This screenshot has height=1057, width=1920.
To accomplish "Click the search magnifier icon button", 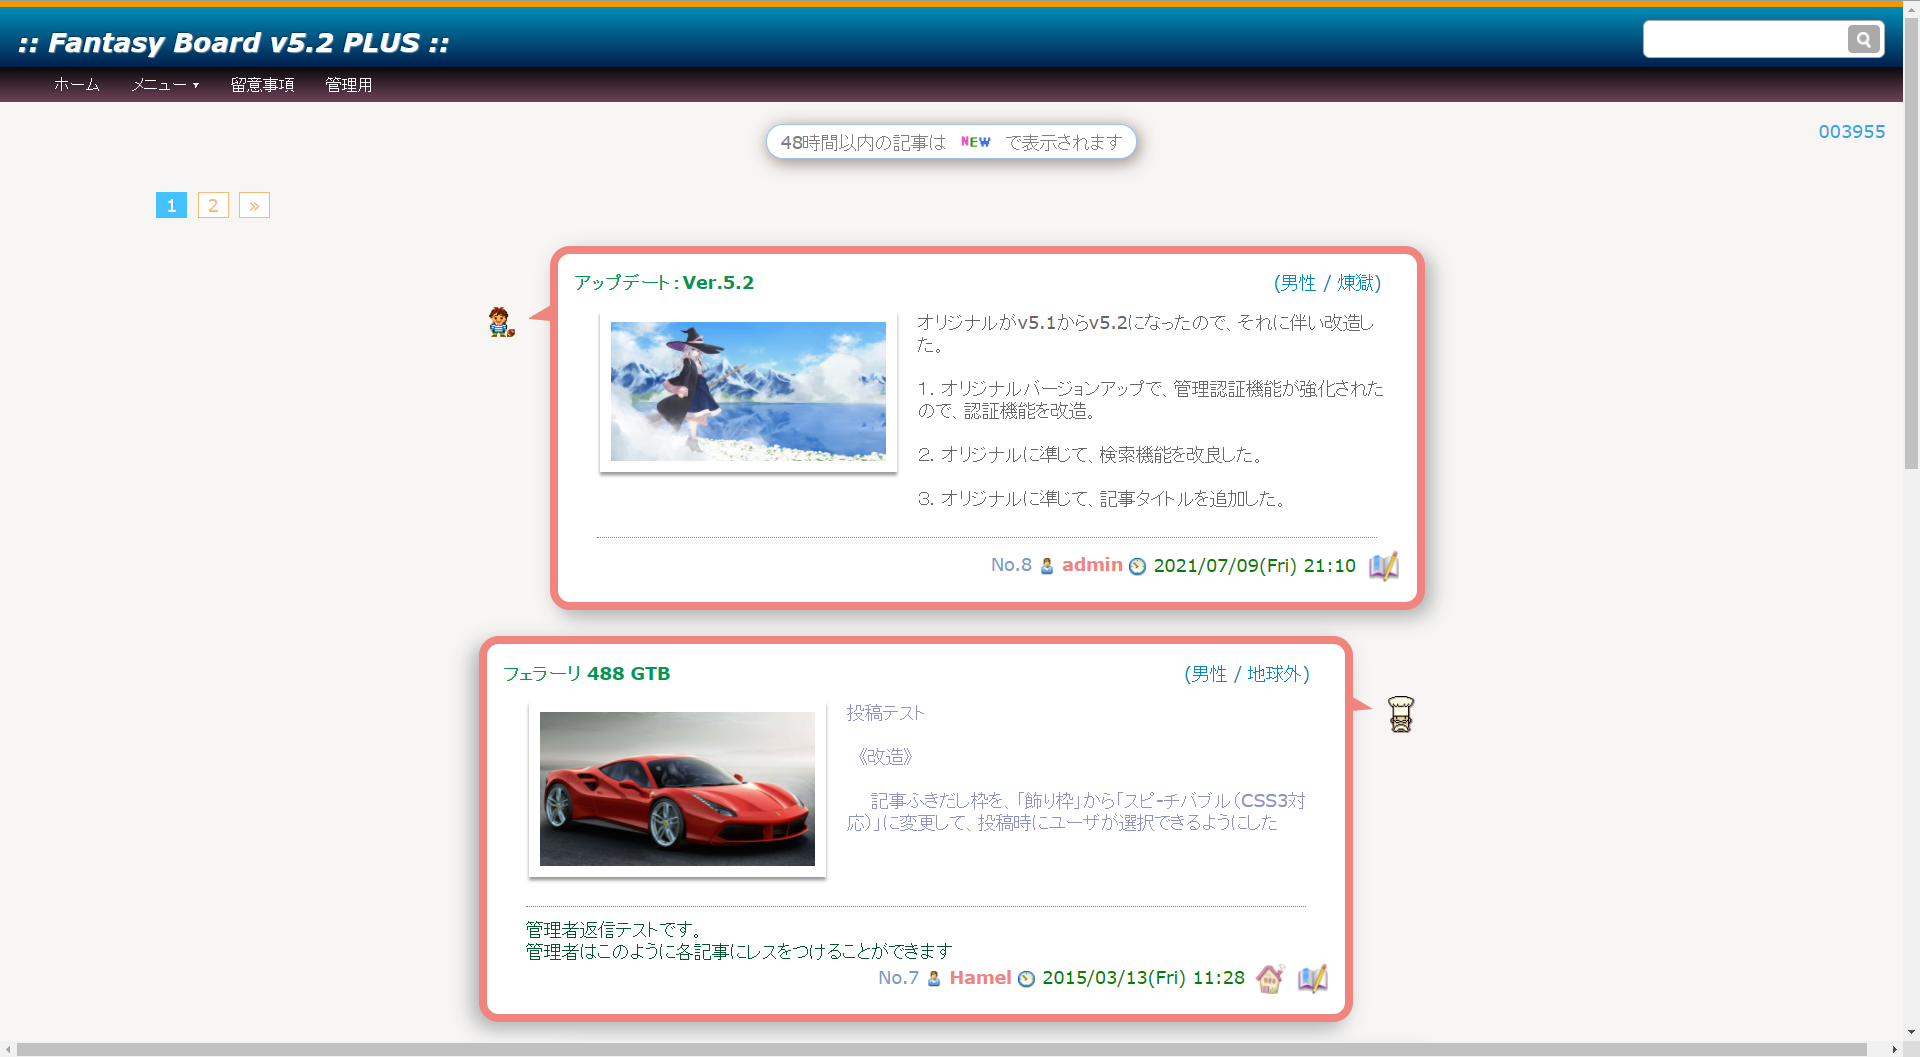I will pyautogui.click(x=1863, y=39).
